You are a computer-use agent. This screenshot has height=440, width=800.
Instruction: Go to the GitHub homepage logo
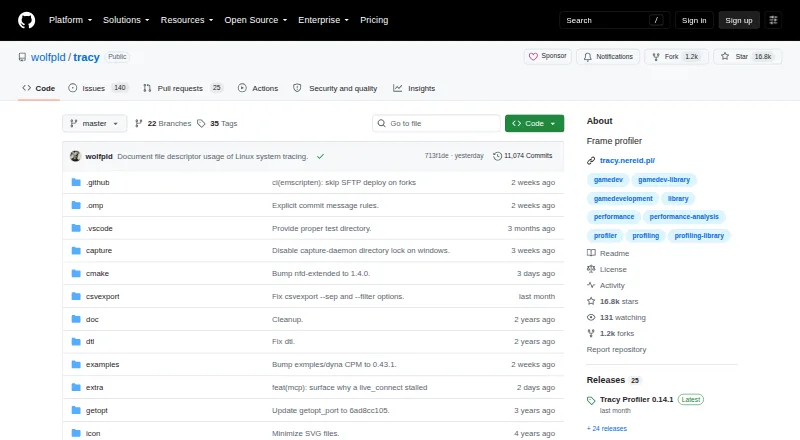pos(27,20)
